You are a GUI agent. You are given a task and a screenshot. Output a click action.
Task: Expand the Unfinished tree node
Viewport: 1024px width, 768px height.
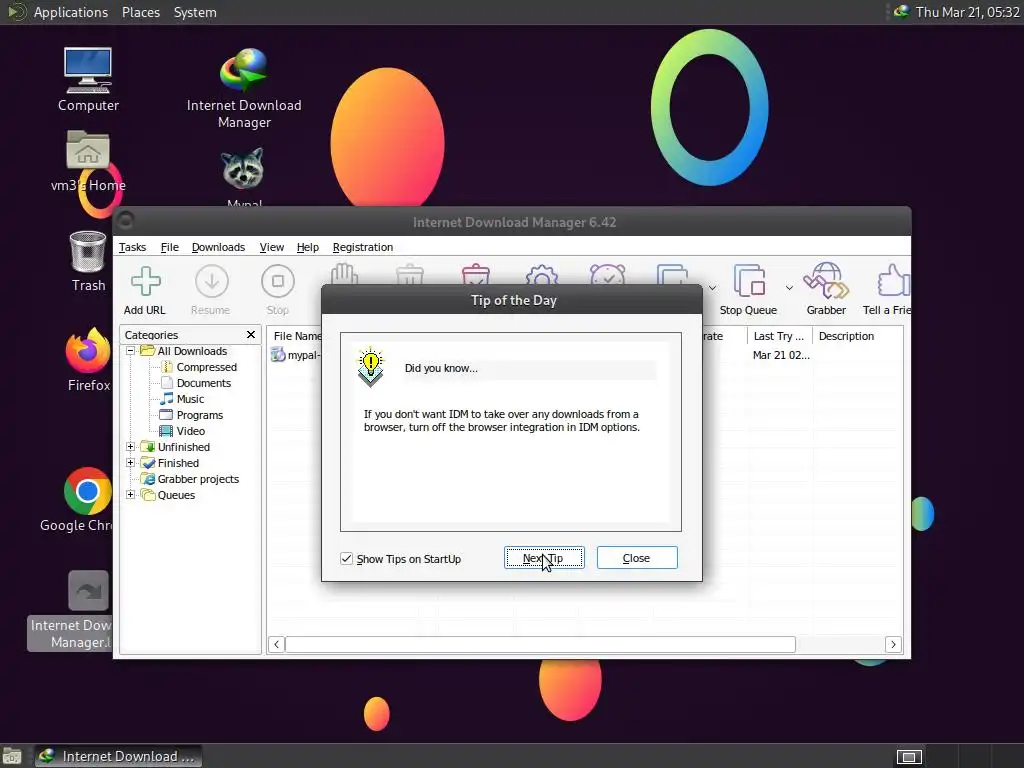130,447
